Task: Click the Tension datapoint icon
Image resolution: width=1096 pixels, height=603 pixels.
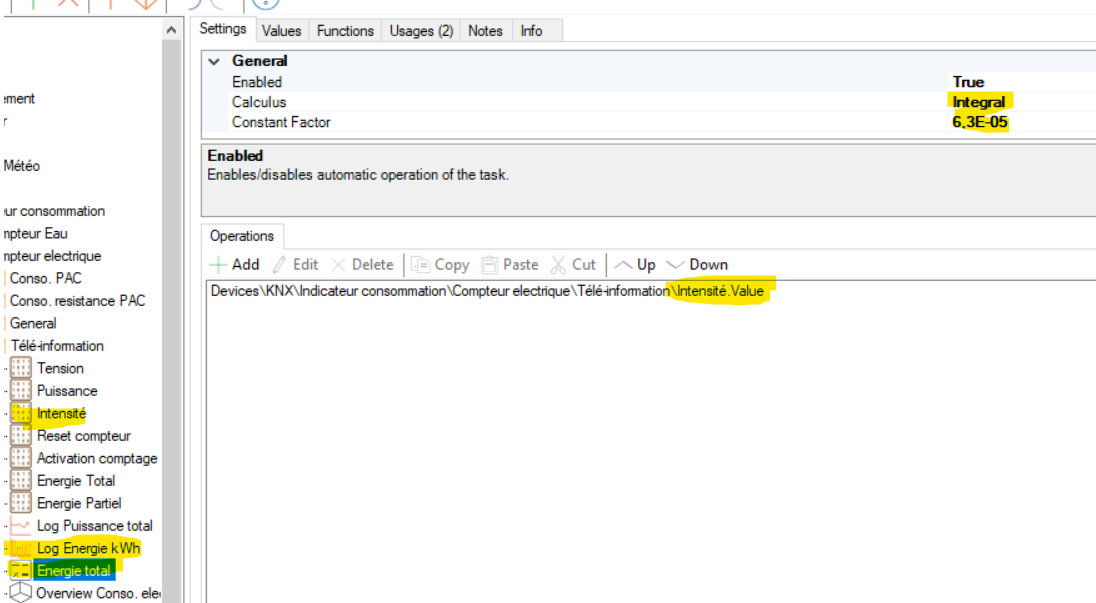Action: (x=21, y=368)
